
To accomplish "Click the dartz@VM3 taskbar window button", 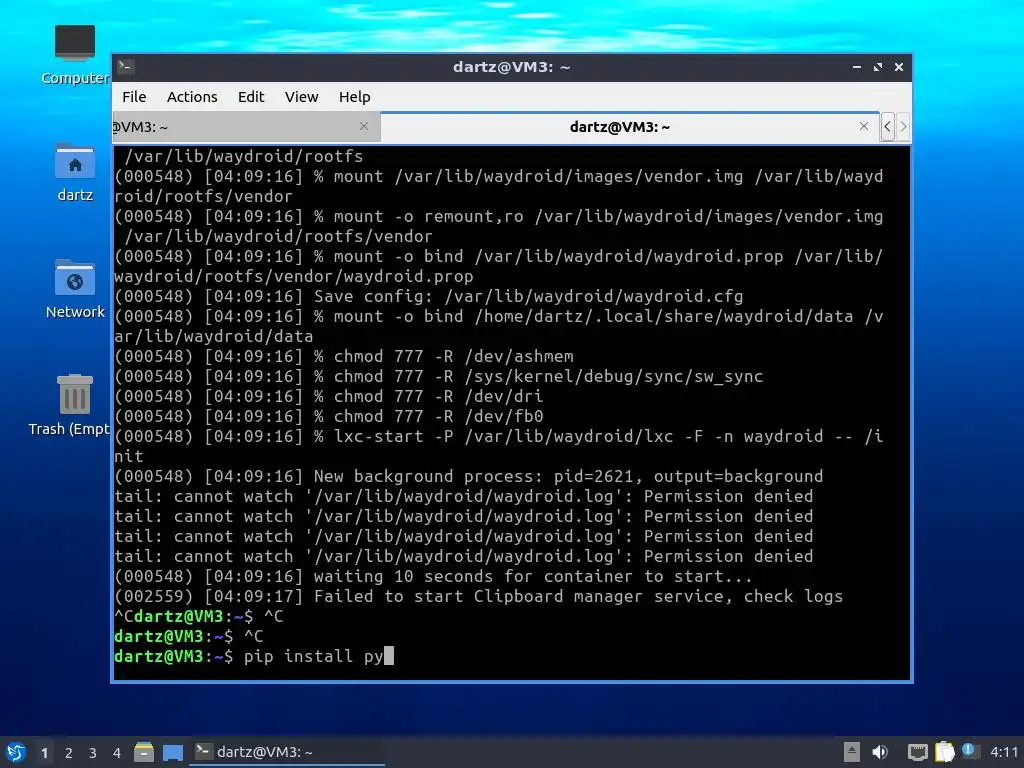I will click(287, 752).
